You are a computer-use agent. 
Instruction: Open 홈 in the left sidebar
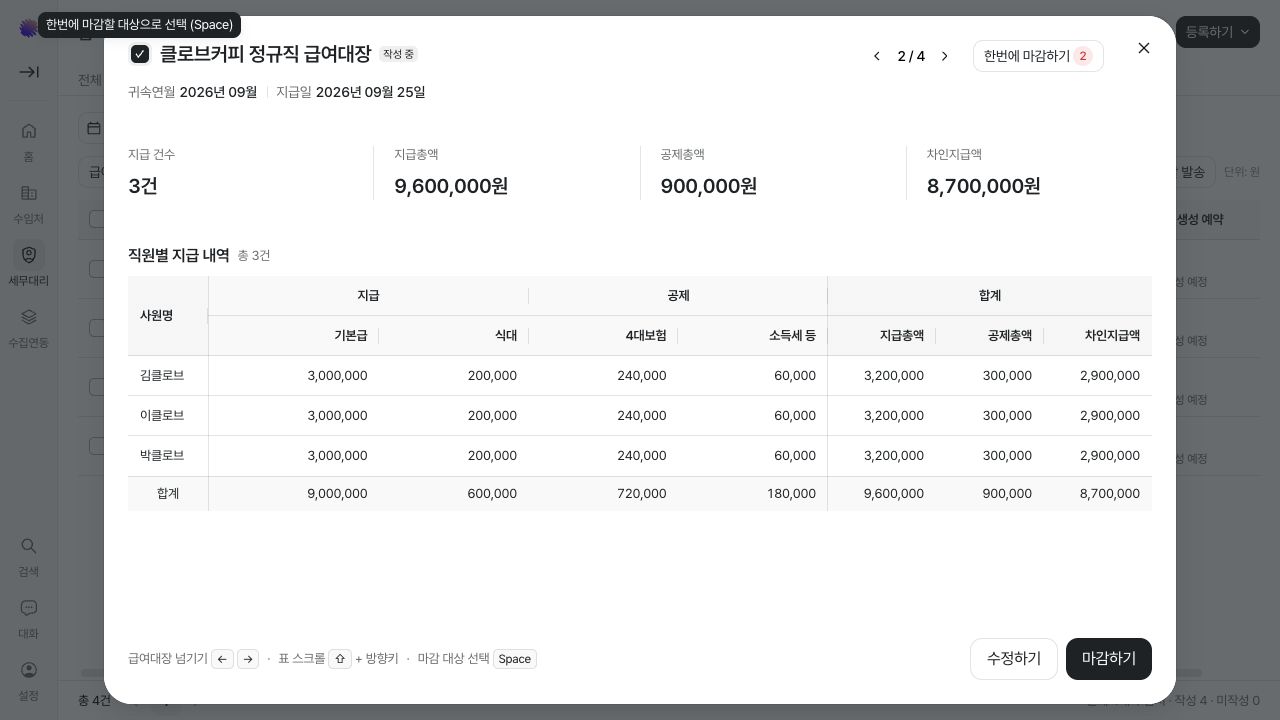(x=29, y=141)
